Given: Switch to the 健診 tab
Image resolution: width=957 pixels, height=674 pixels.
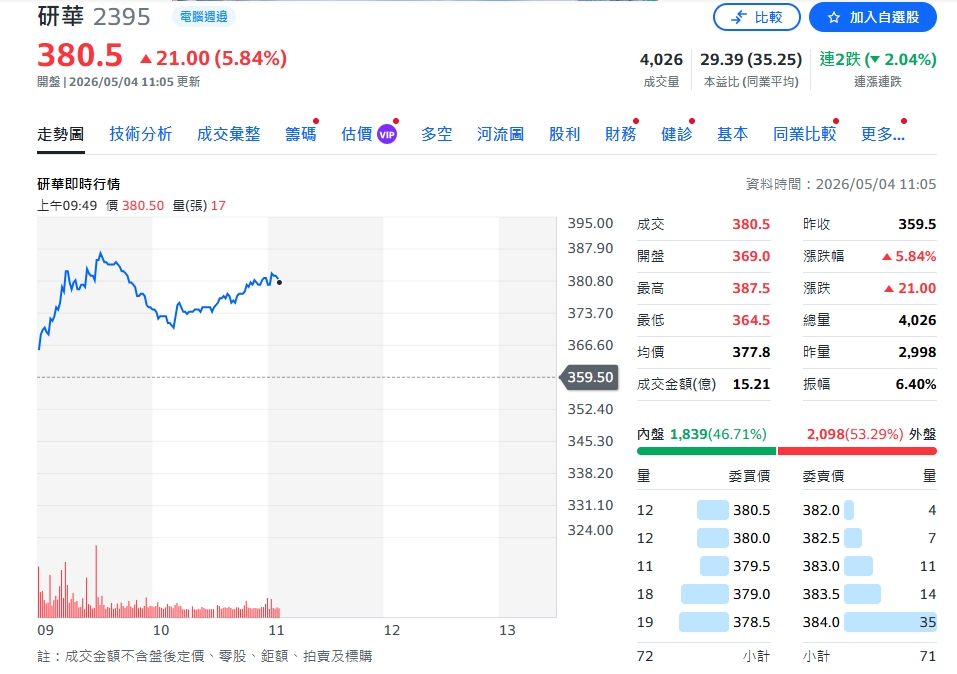Looking at the screenshot, I should 676,134.
